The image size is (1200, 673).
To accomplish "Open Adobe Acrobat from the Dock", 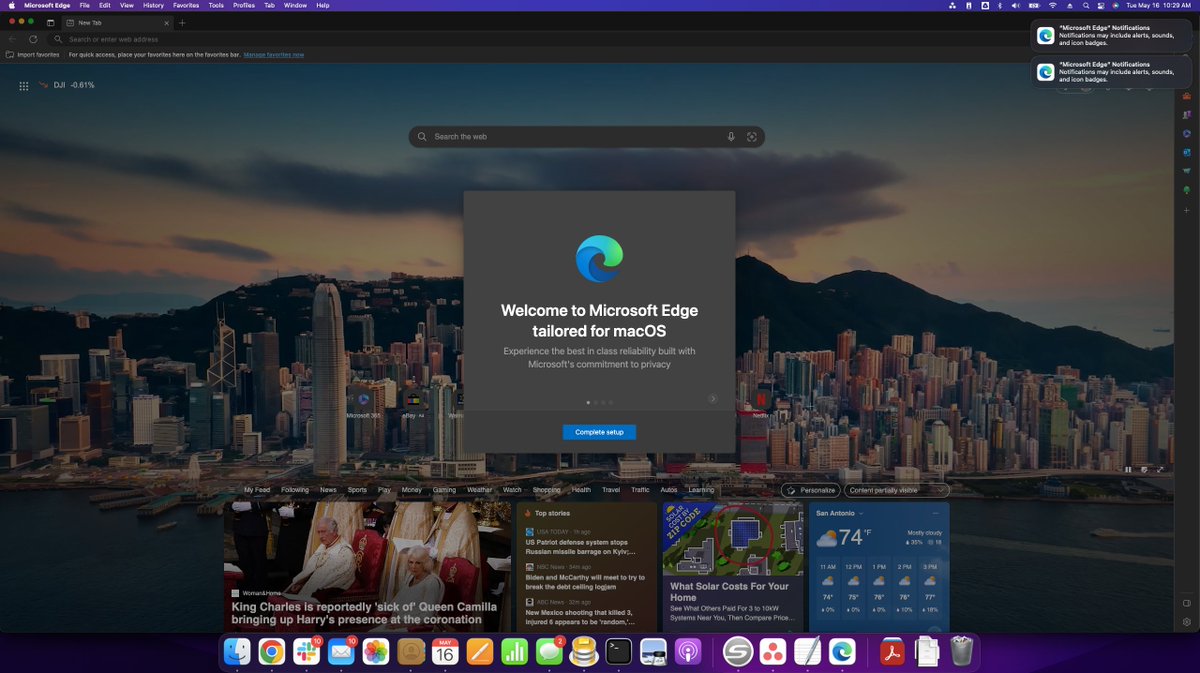I will point(892,652).
